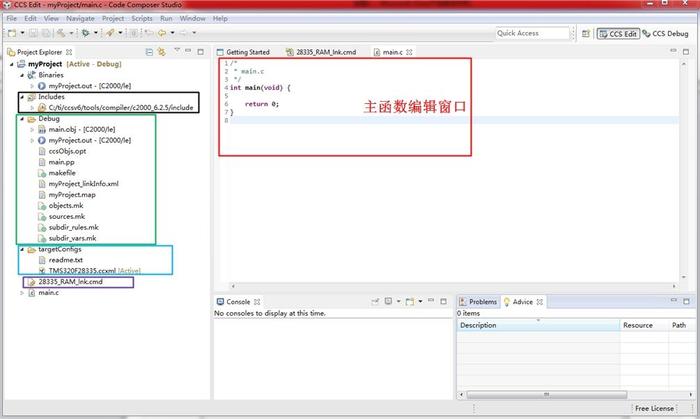Switch to CCS Debug perspective

tap(666, 33)
